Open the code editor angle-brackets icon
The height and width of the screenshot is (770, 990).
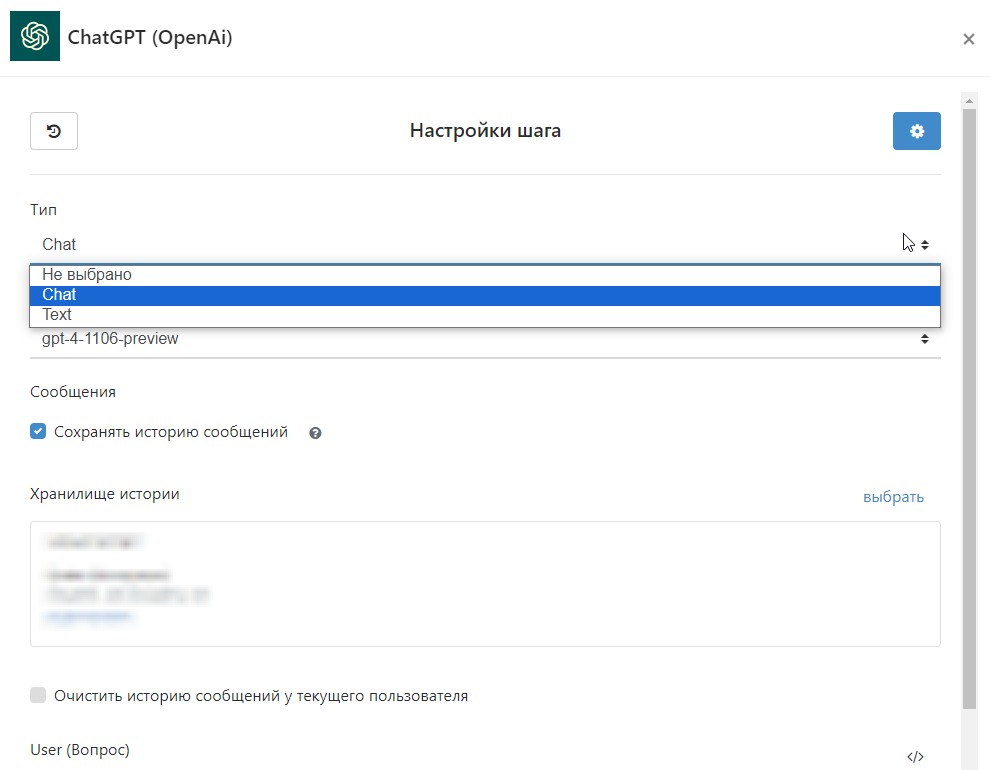(914, 757)
